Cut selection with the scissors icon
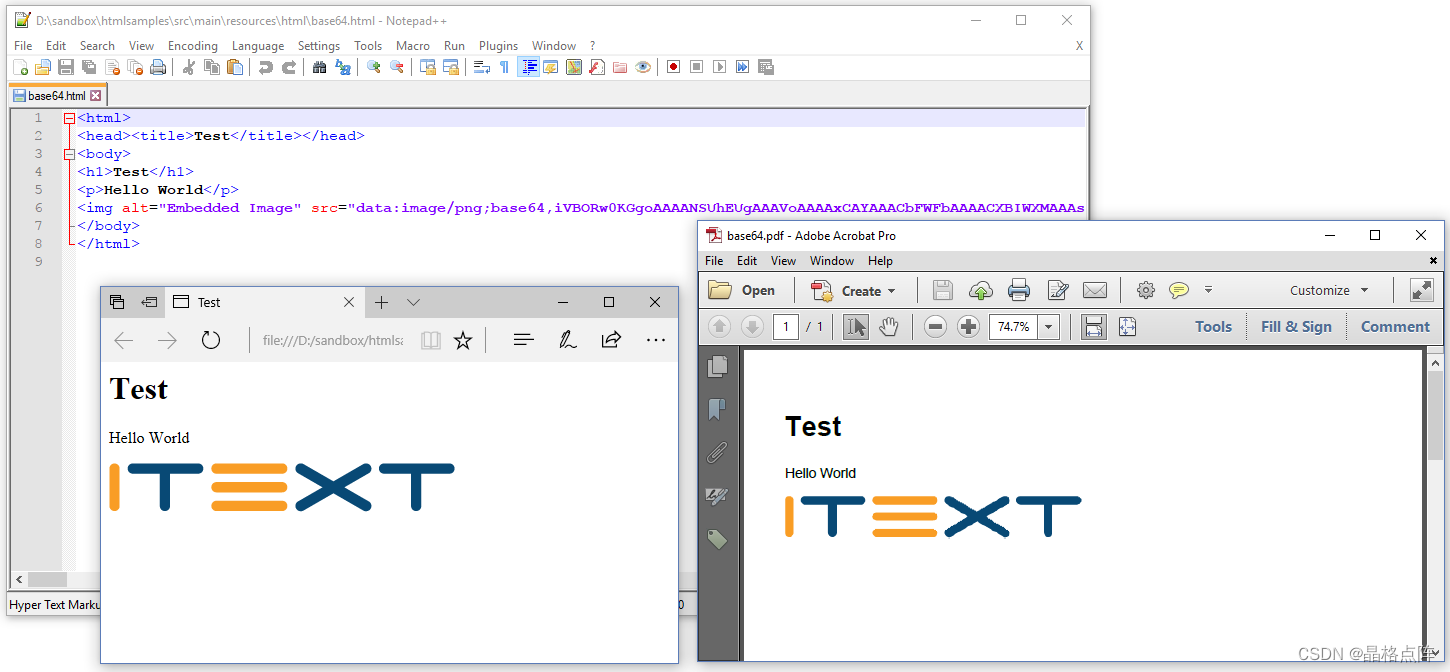 click(x=188, y=67)
